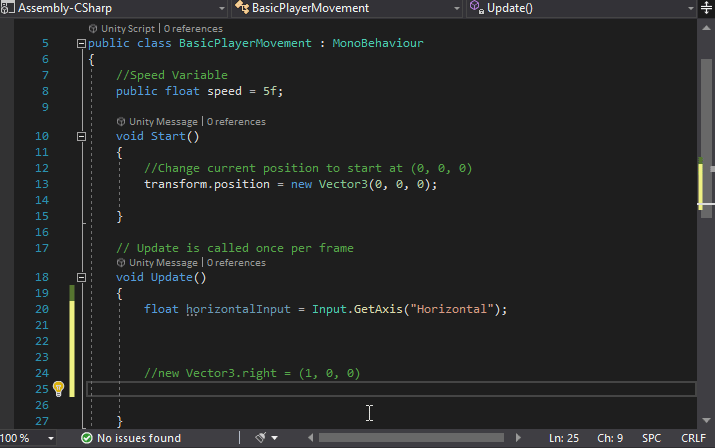Click the CRLF line ending indicator
This screenshot has height=448, width=715.
coord(694,438)
